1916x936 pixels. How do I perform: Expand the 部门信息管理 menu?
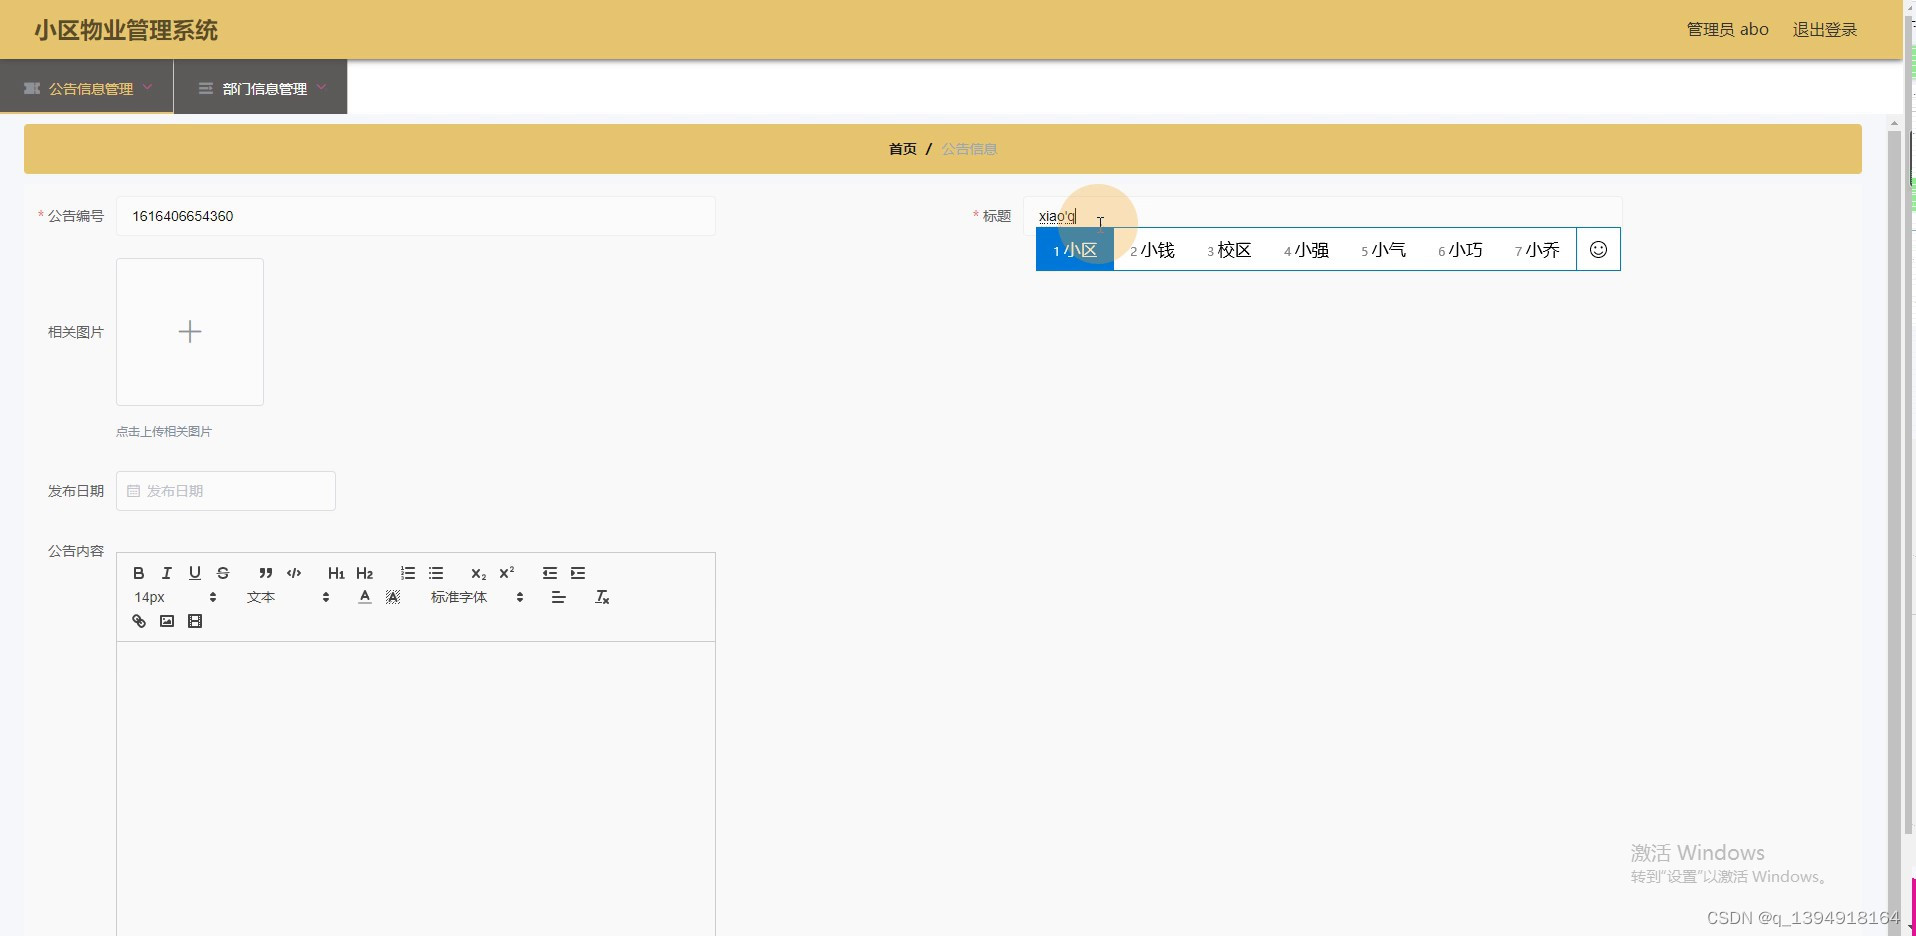(x=261, y=88)
